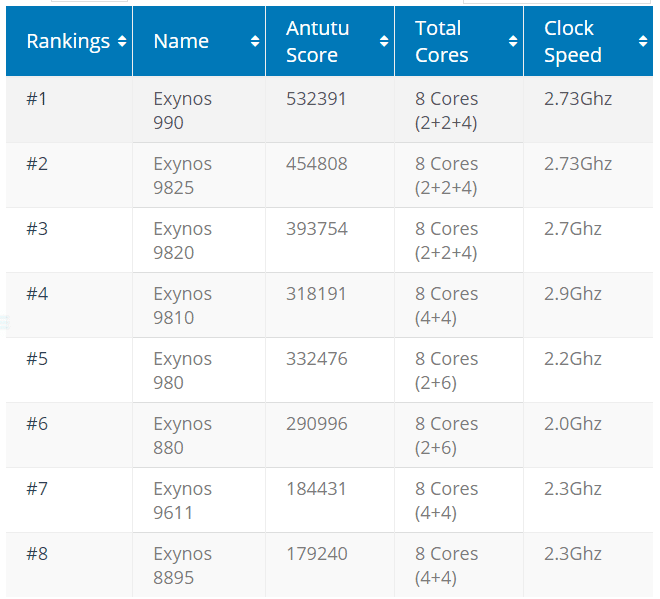Sort by Clock Speed arrows icon
The image size is (660, 599).
pos(643,41)
